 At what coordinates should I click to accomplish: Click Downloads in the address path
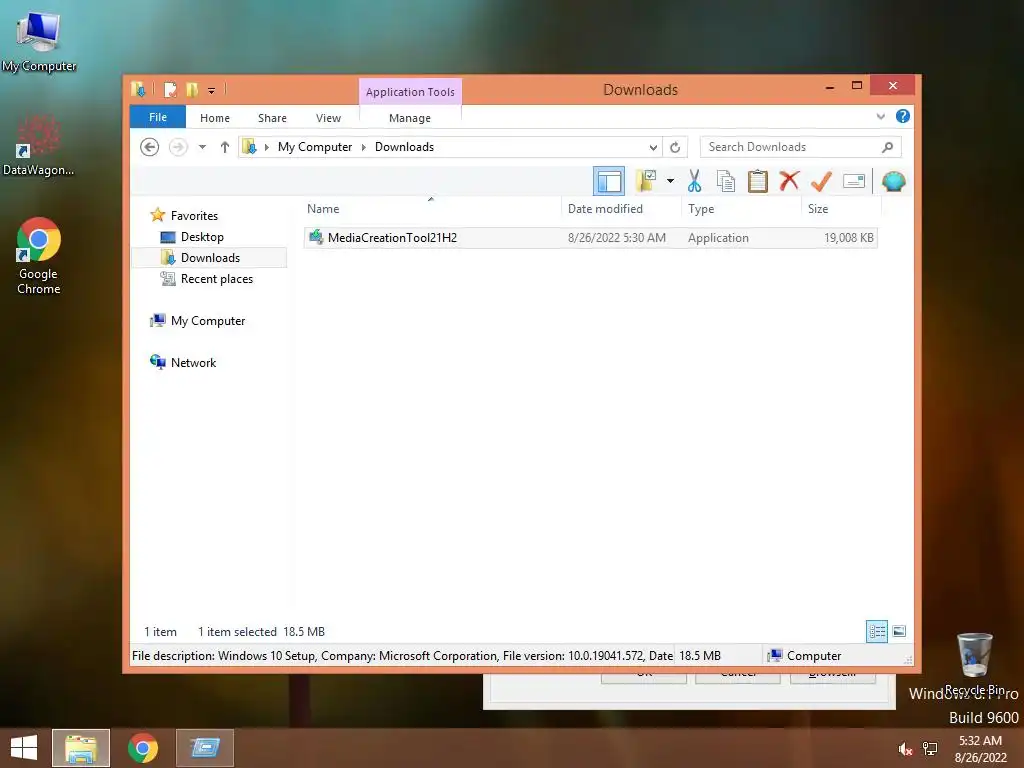click(404, 147)
